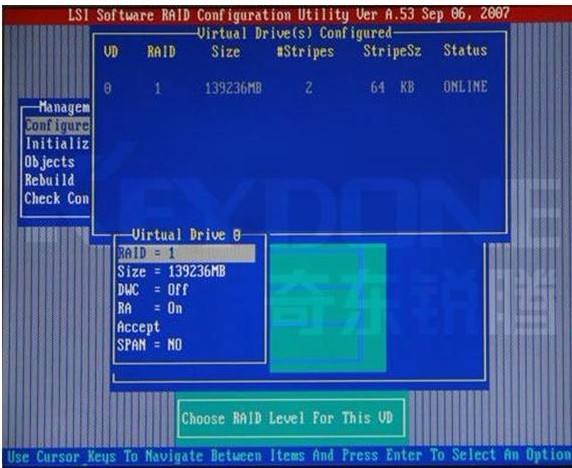Click the #Stripes column header
Image resolution: width=572 pixels, height=468 pixels.
point(305,51)
